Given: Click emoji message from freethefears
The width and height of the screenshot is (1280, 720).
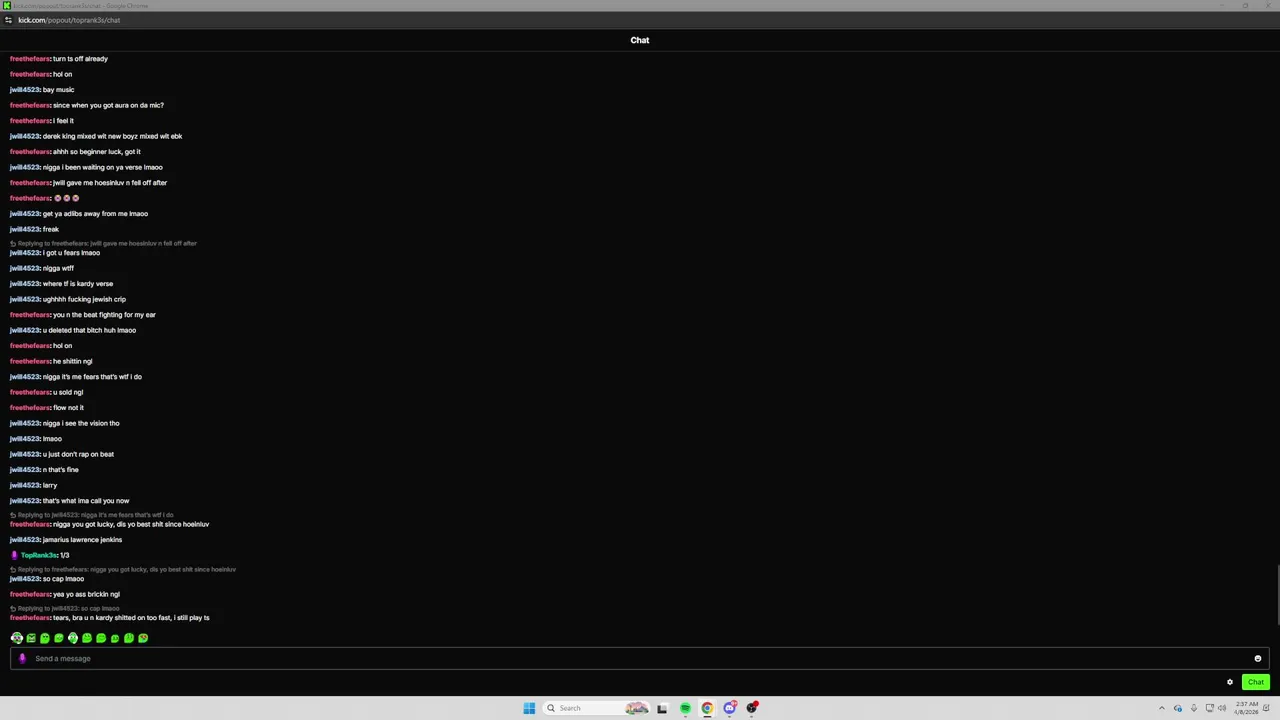Looking at the screenshot, I should (66, 198).
